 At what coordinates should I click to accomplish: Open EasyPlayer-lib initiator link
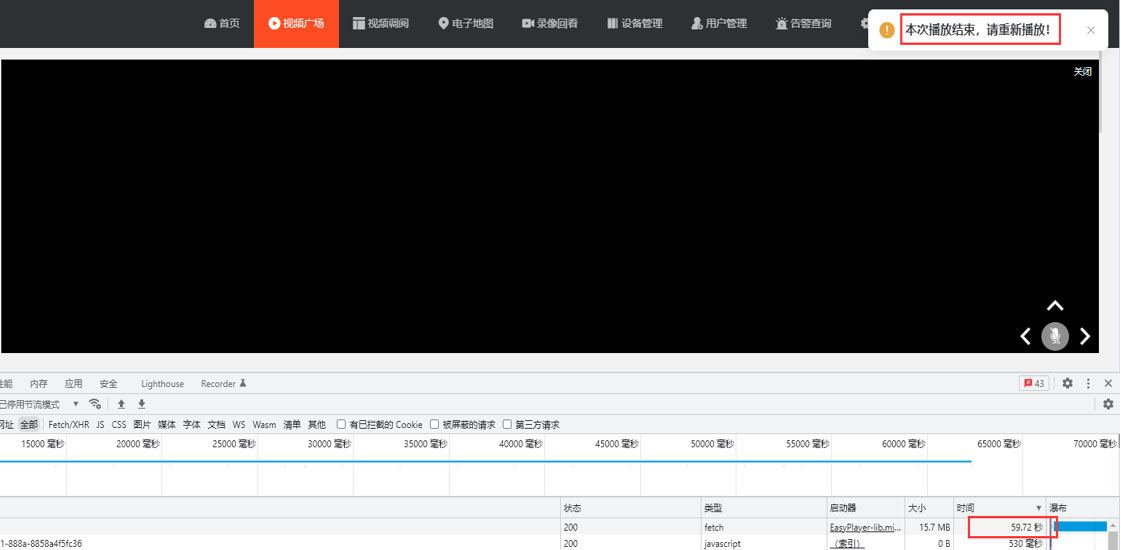865,527
